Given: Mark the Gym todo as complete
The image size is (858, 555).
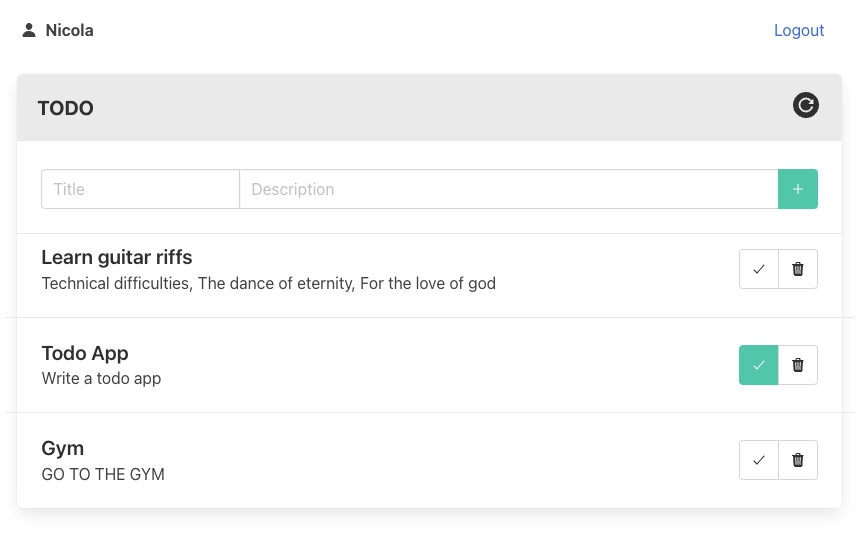Looking at the screenshot, I should point(758,460).
